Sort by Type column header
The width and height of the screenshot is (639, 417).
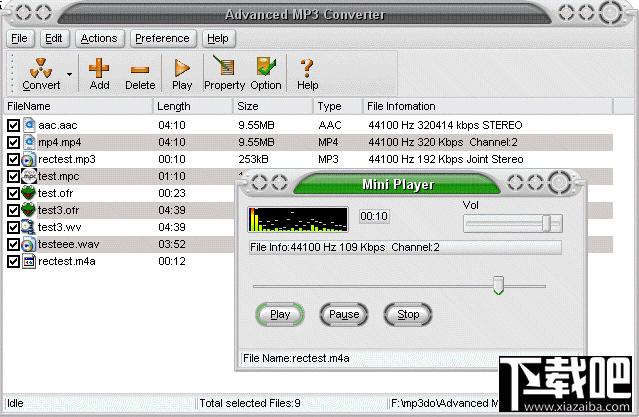coord(338,106)
